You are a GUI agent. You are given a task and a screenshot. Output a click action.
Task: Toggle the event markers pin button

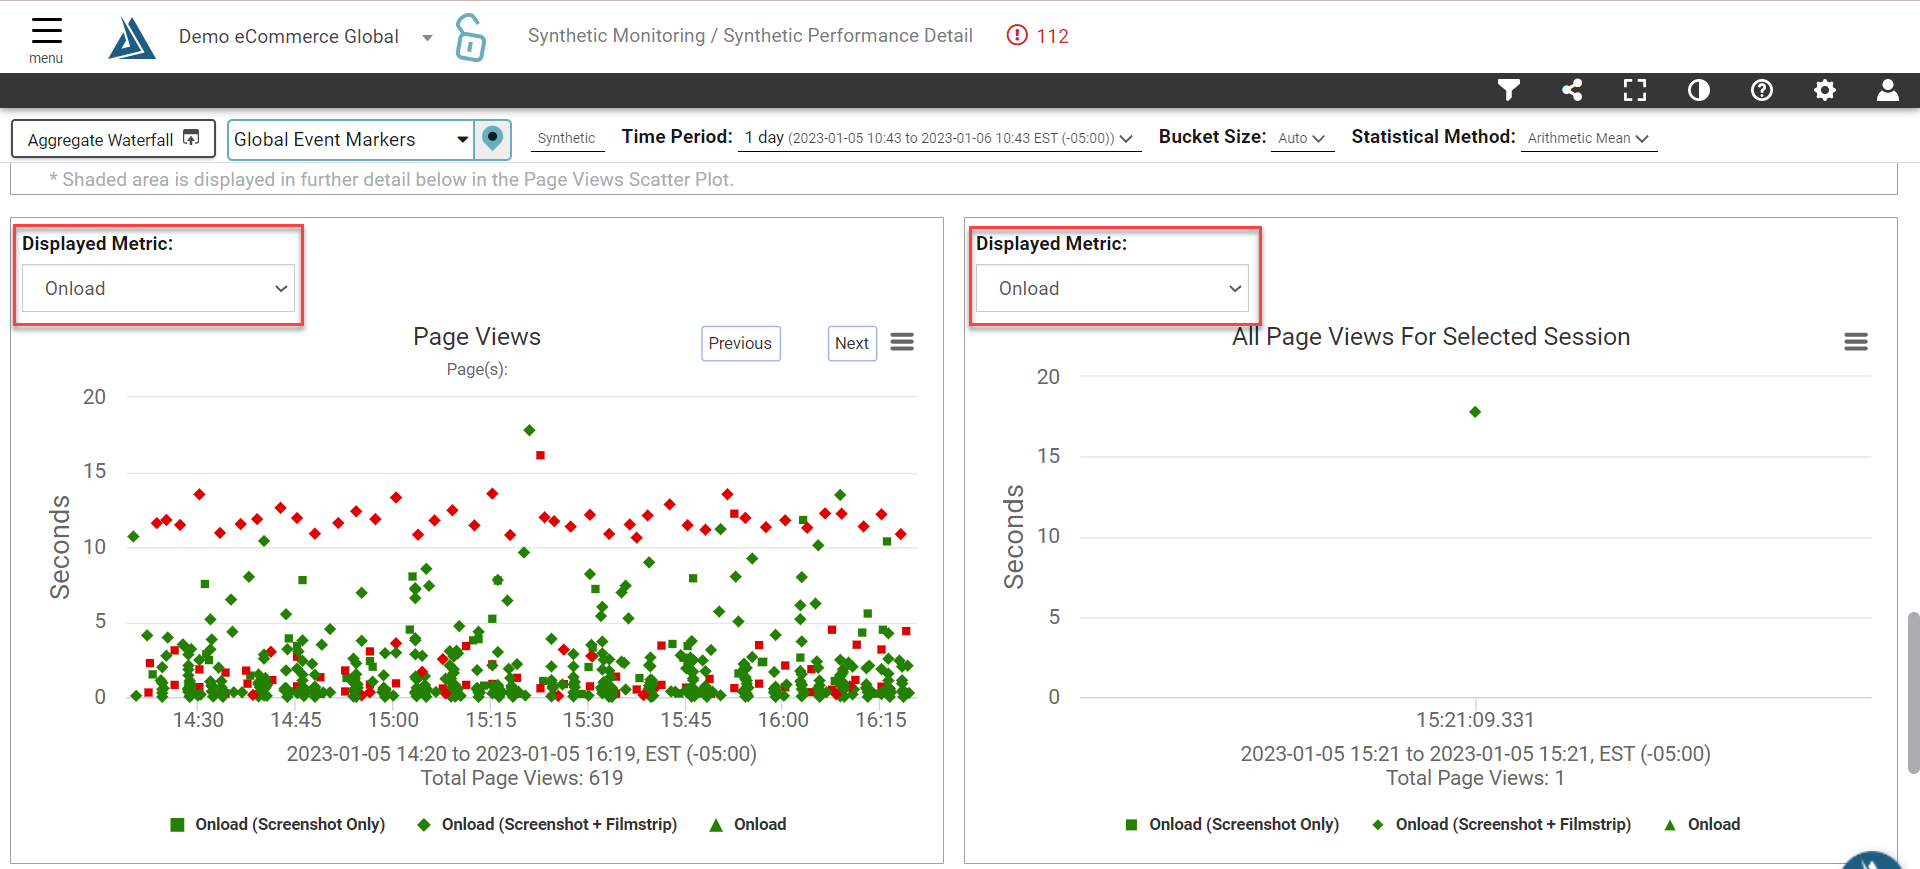tap(492, 139)
